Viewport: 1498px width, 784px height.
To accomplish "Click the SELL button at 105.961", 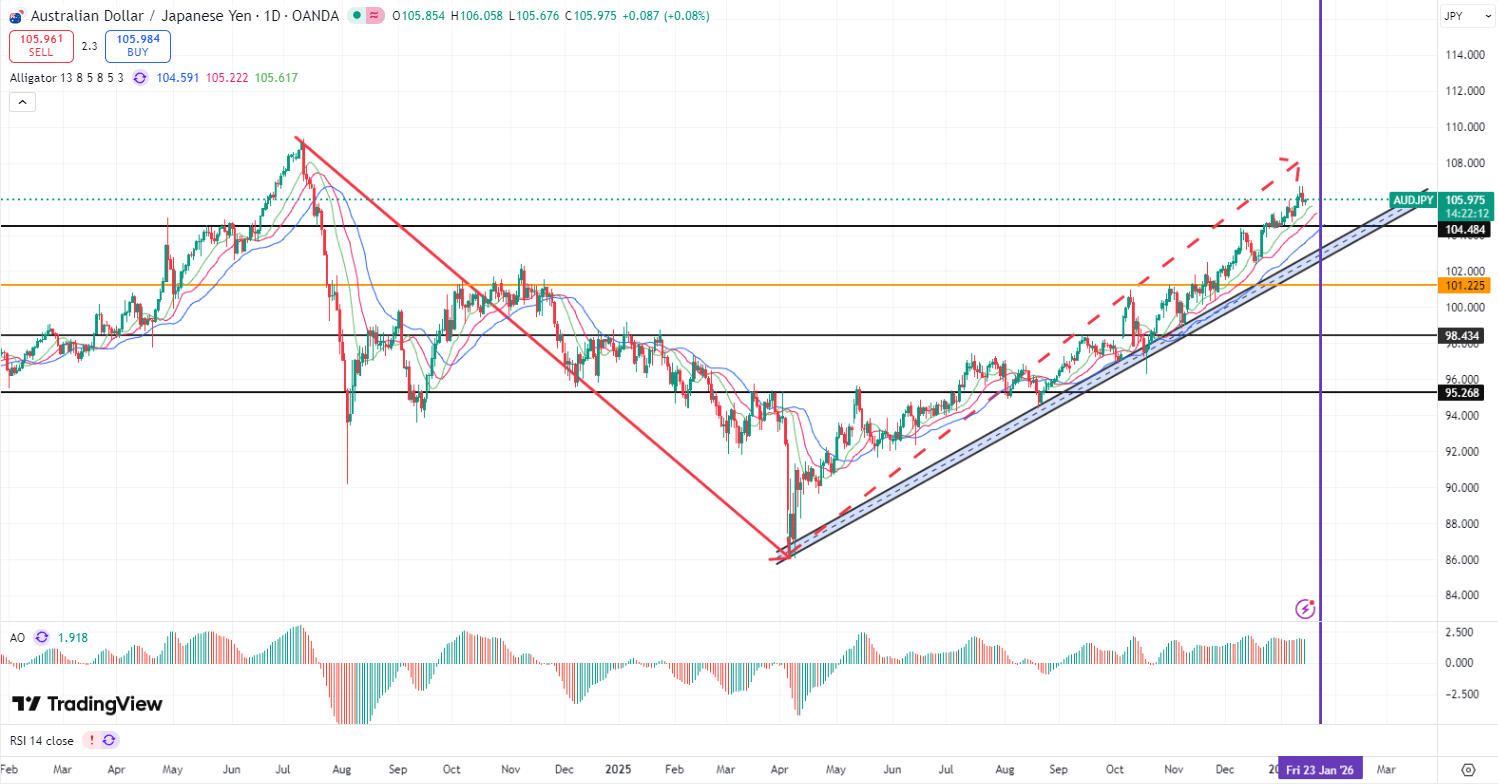I will pos(40,46).
